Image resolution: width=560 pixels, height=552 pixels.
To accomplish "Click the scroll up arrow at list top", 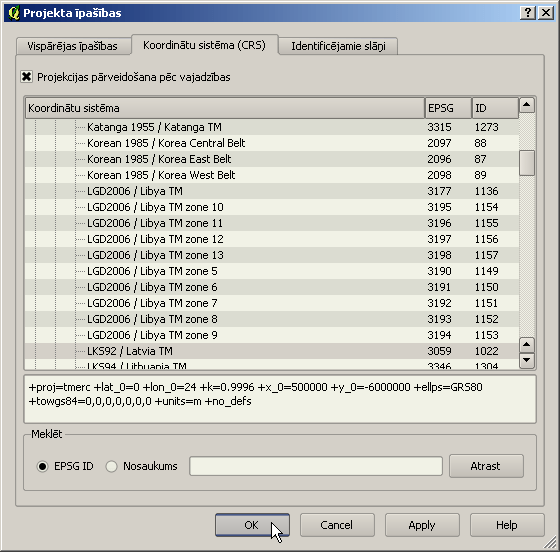I will pos(526,105).
